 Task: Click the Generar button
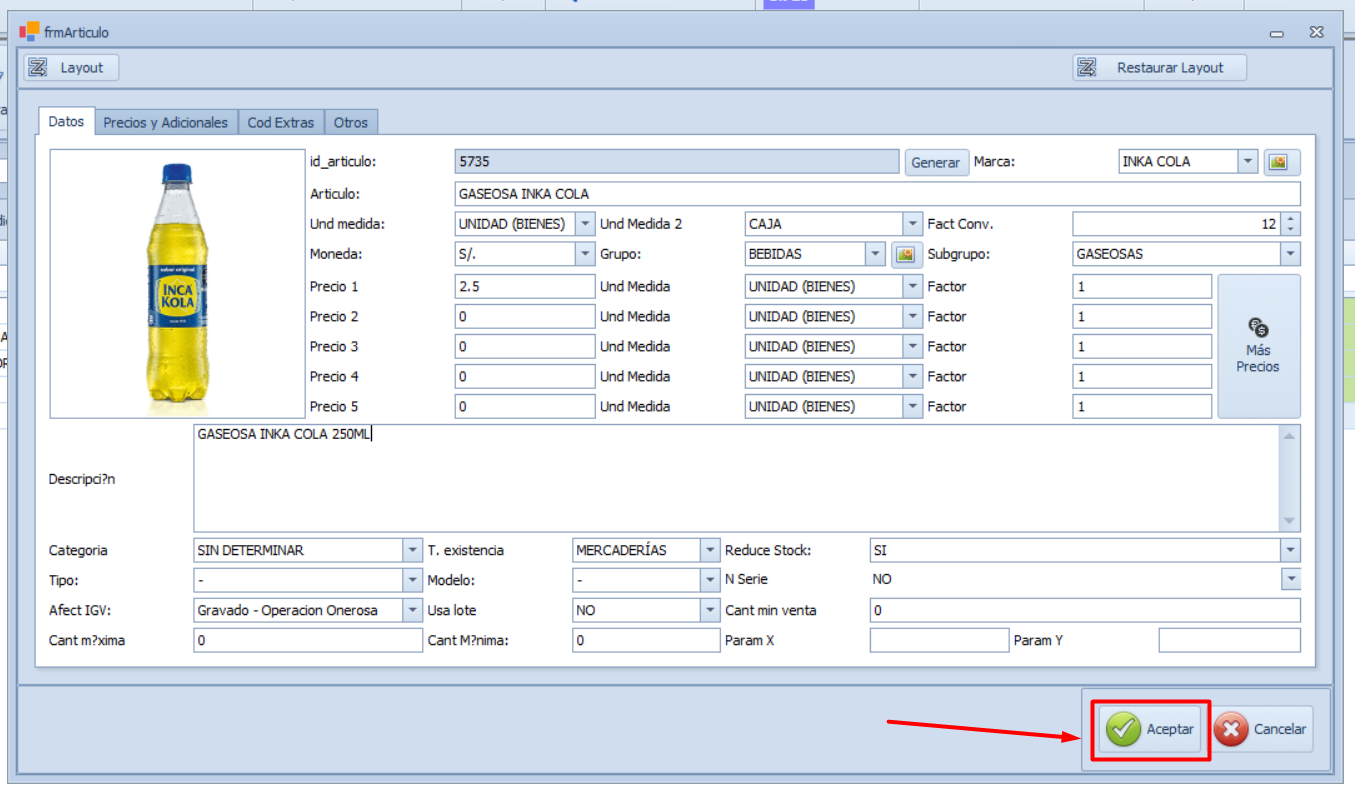(x=936, y=162)
